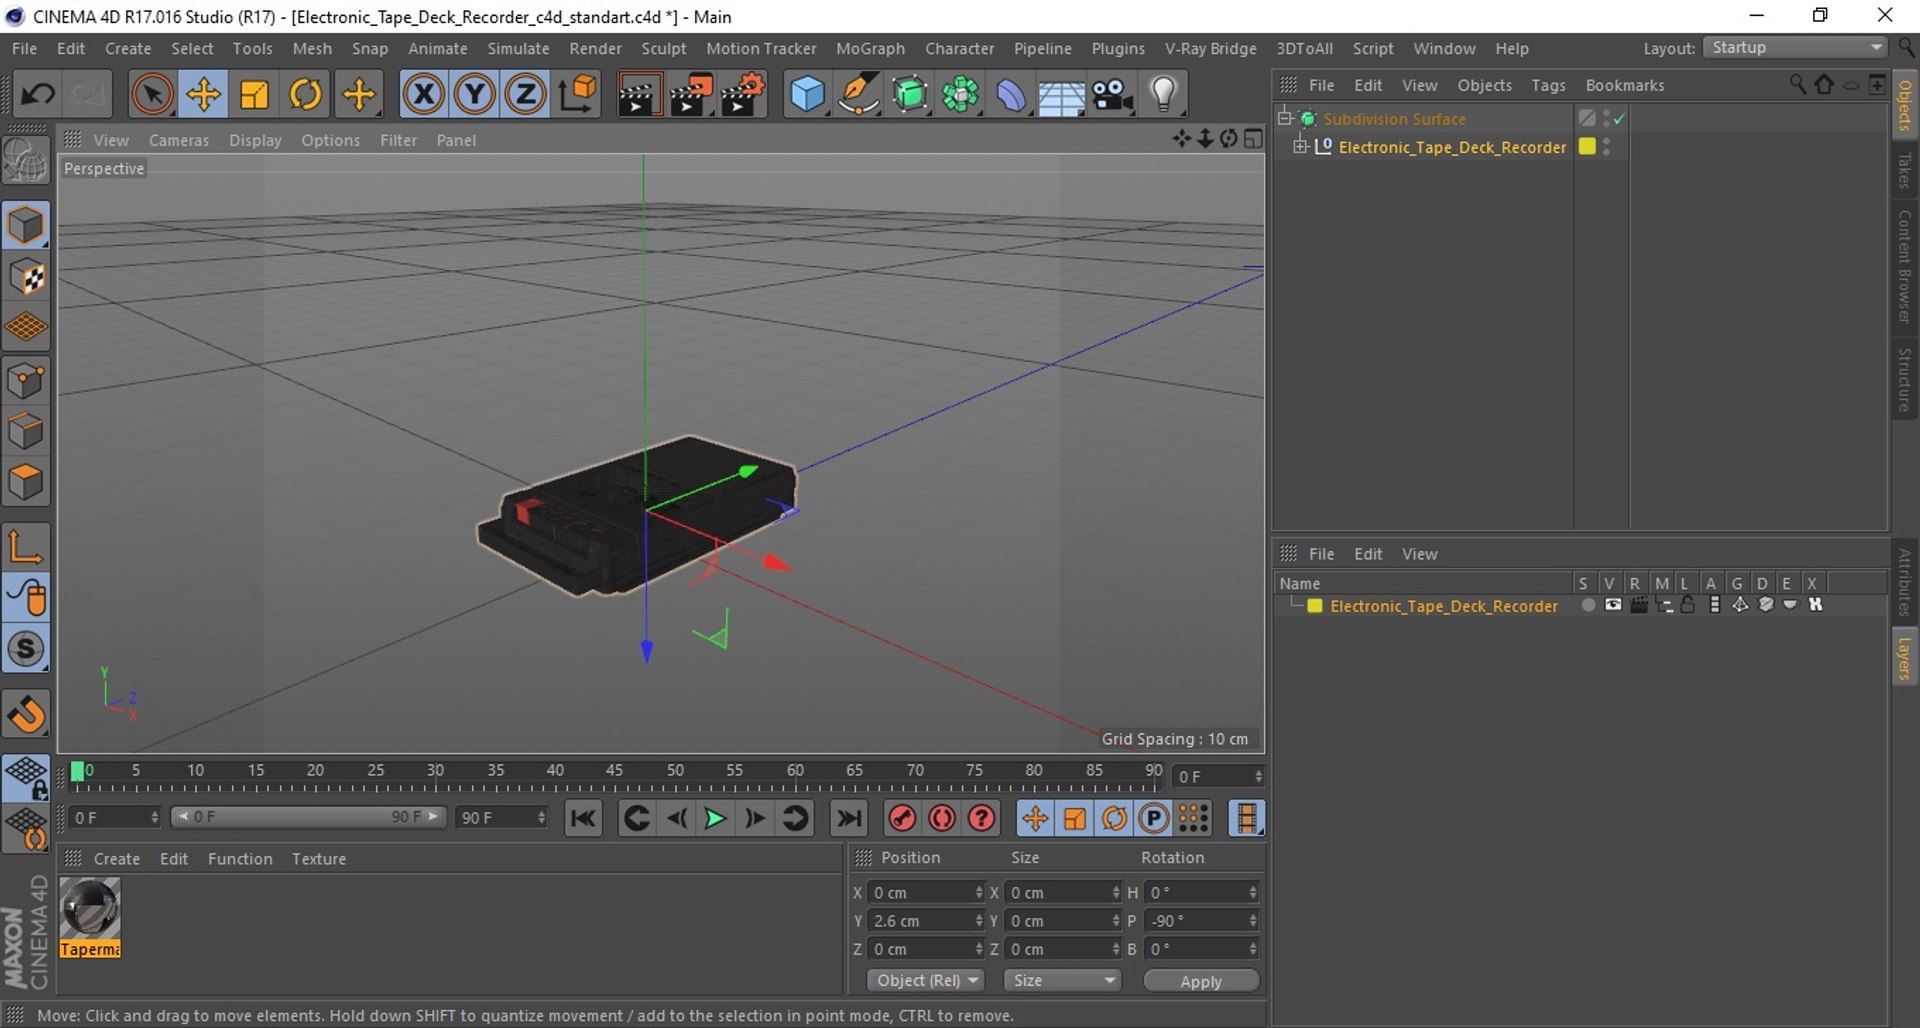Expand Electronic_Tape_Deck_Recorder object node
The height and width of the screenshot is (1028, 1920).
tap(1300, 146)
